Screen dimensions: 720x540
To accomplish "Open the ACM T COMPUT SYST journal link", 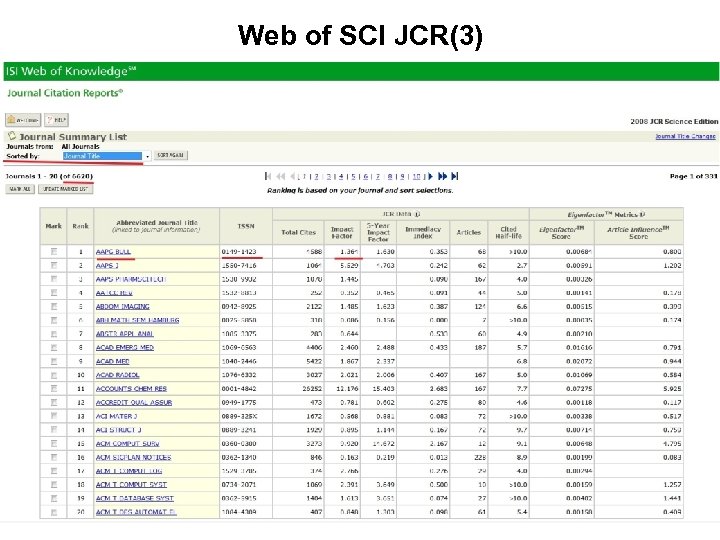I will [131, 484].
